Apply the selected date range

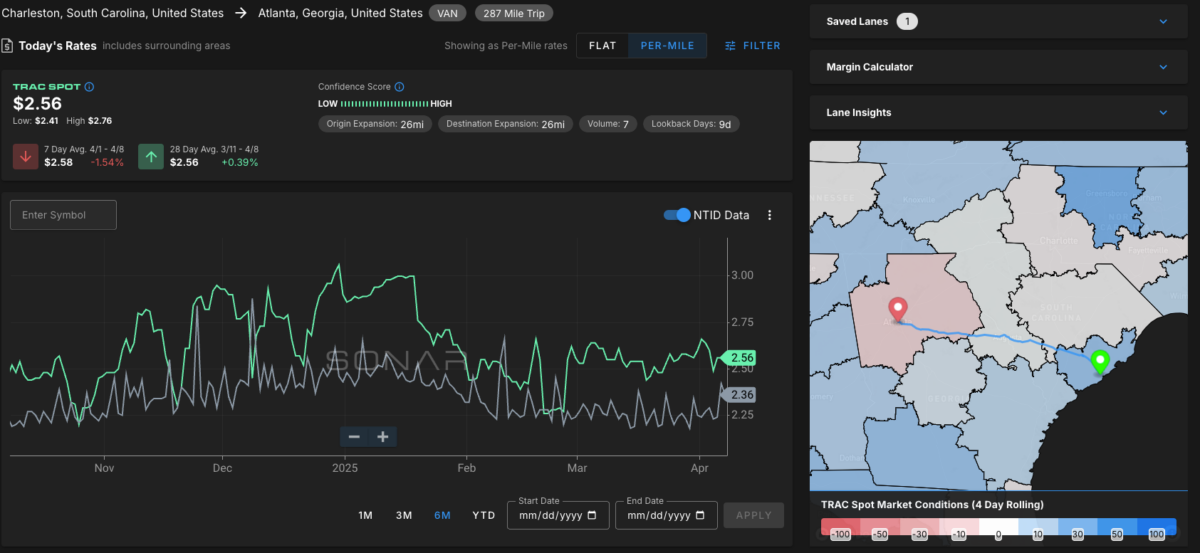754,515
